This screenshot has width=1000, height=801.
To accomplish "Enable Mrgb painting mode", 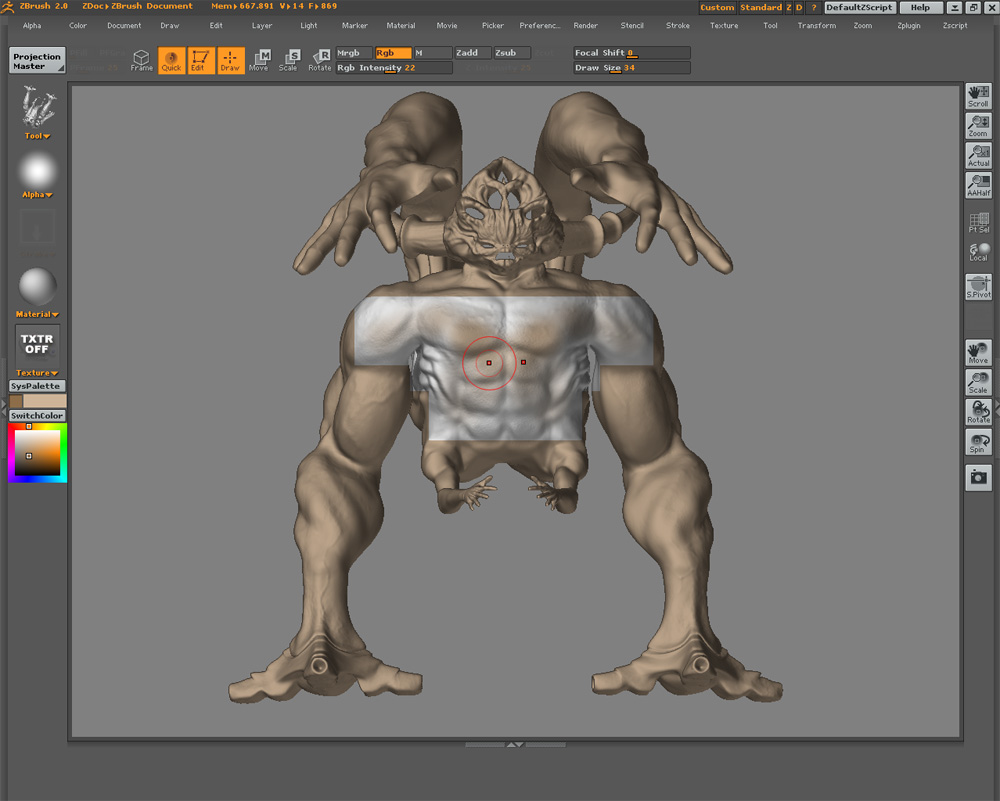I will pos(350,52).
